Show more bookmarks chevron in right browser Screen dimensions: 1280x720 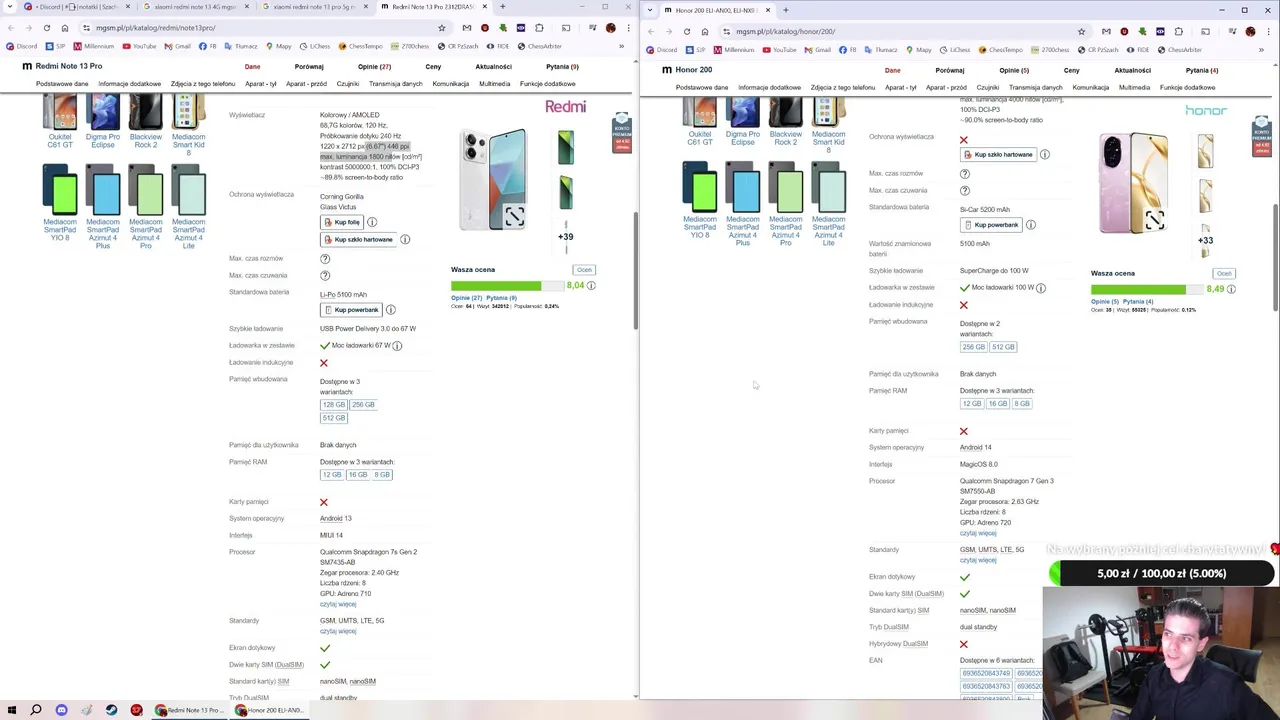[1261, 50]
